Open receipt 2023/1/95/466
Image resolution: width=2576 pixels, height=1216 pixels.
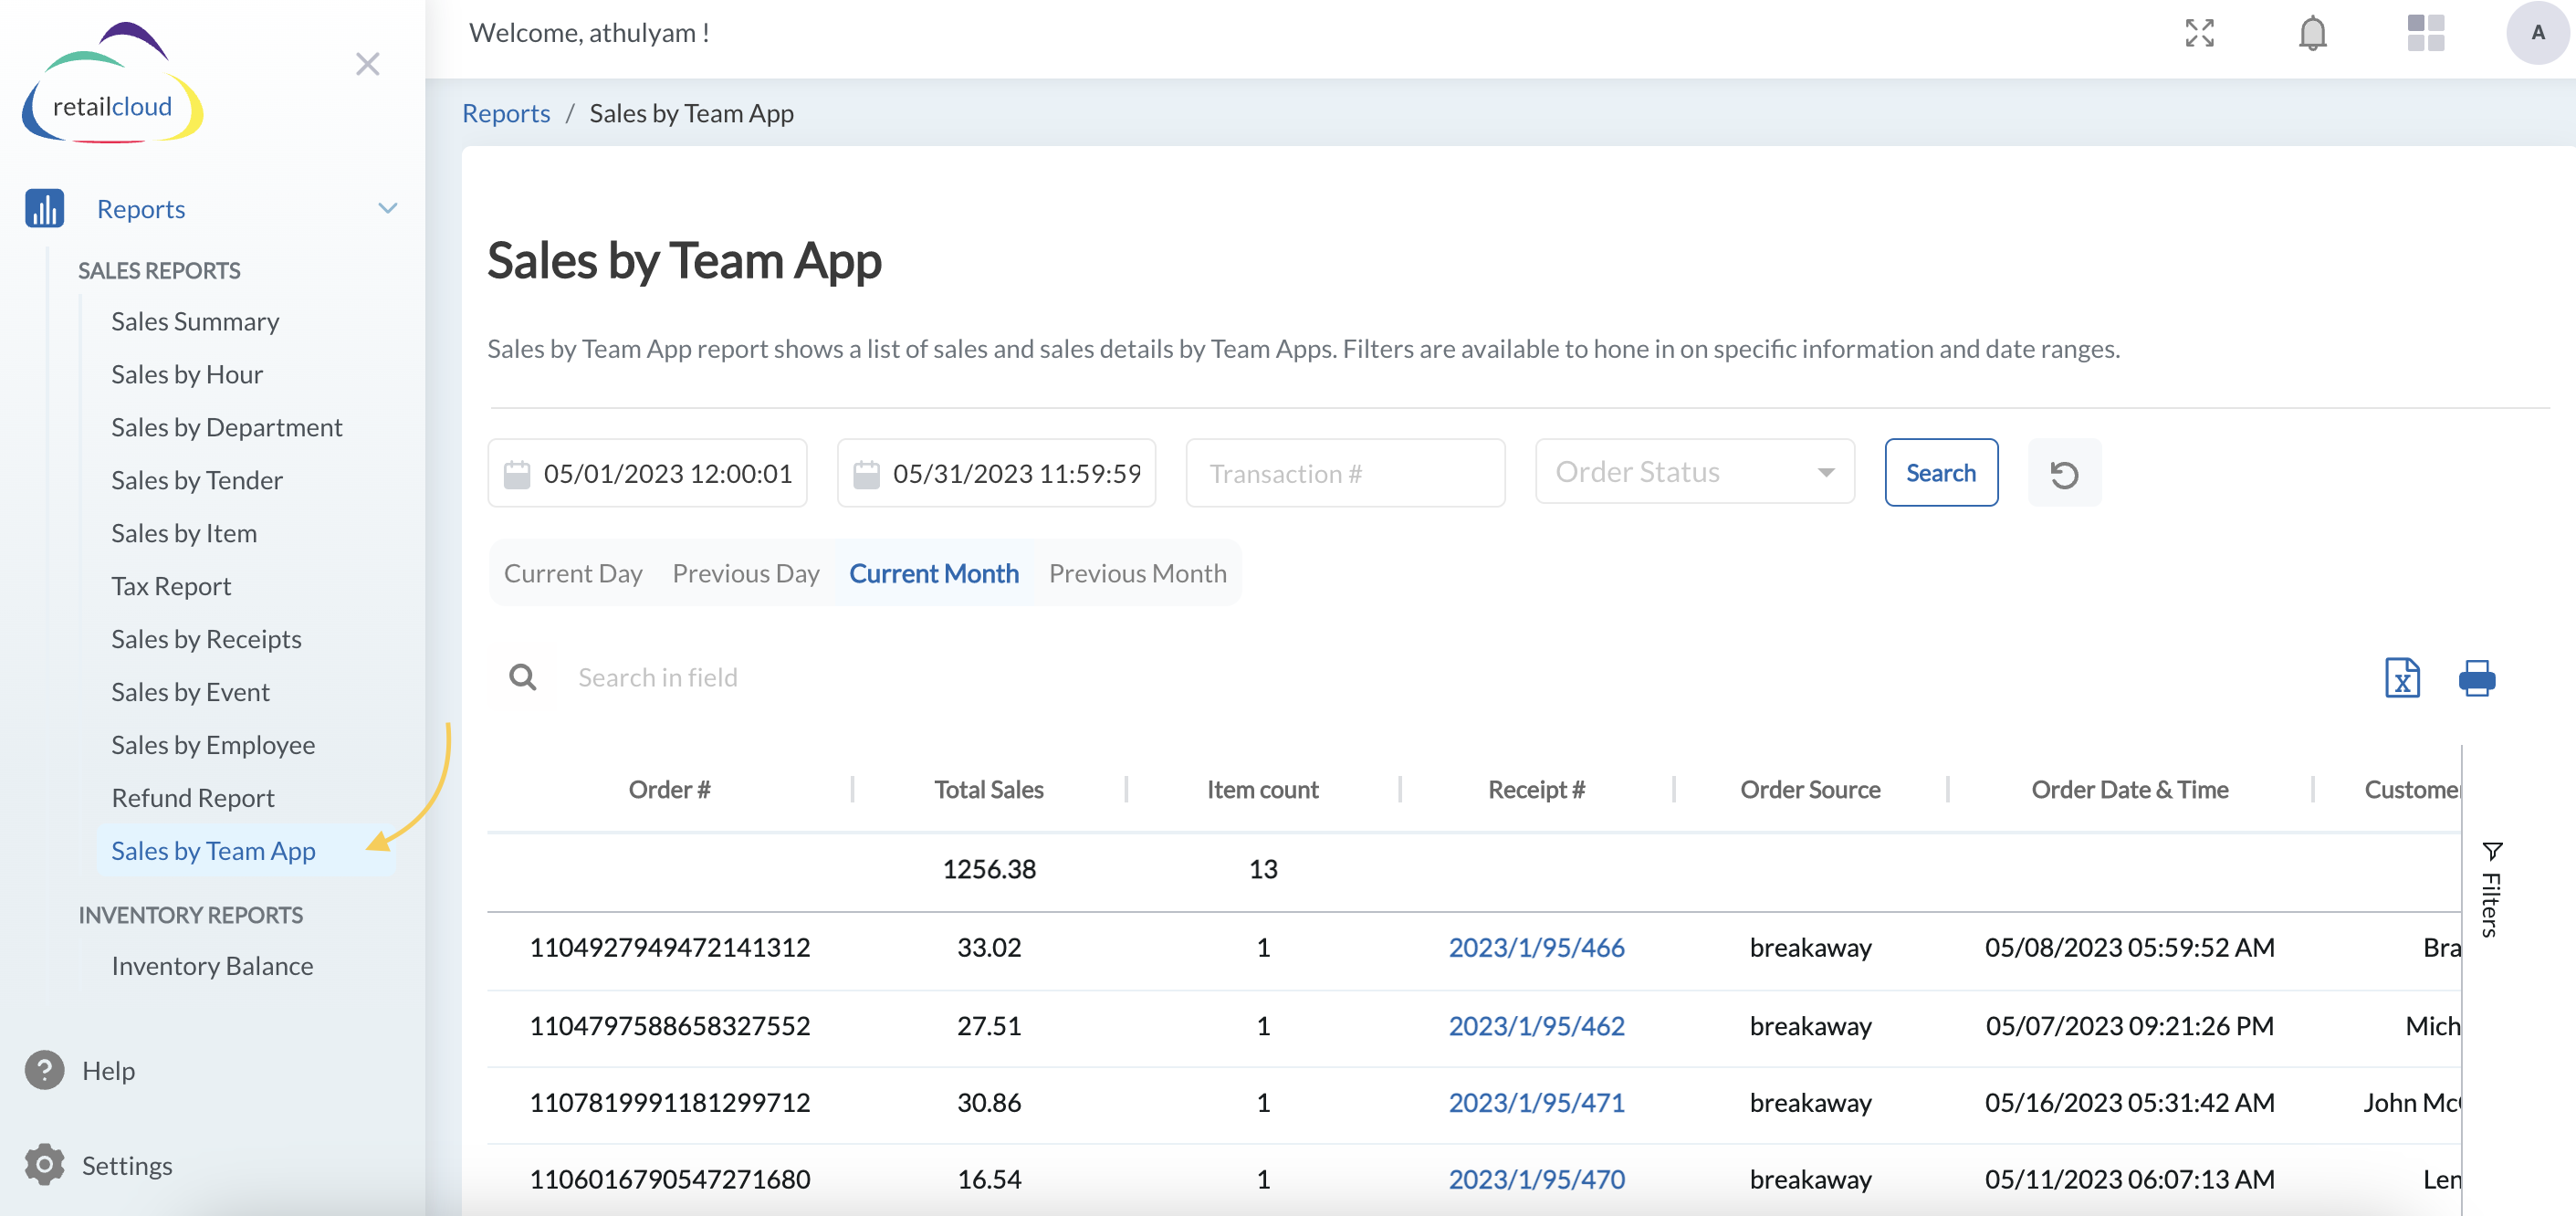(1536, 947)
